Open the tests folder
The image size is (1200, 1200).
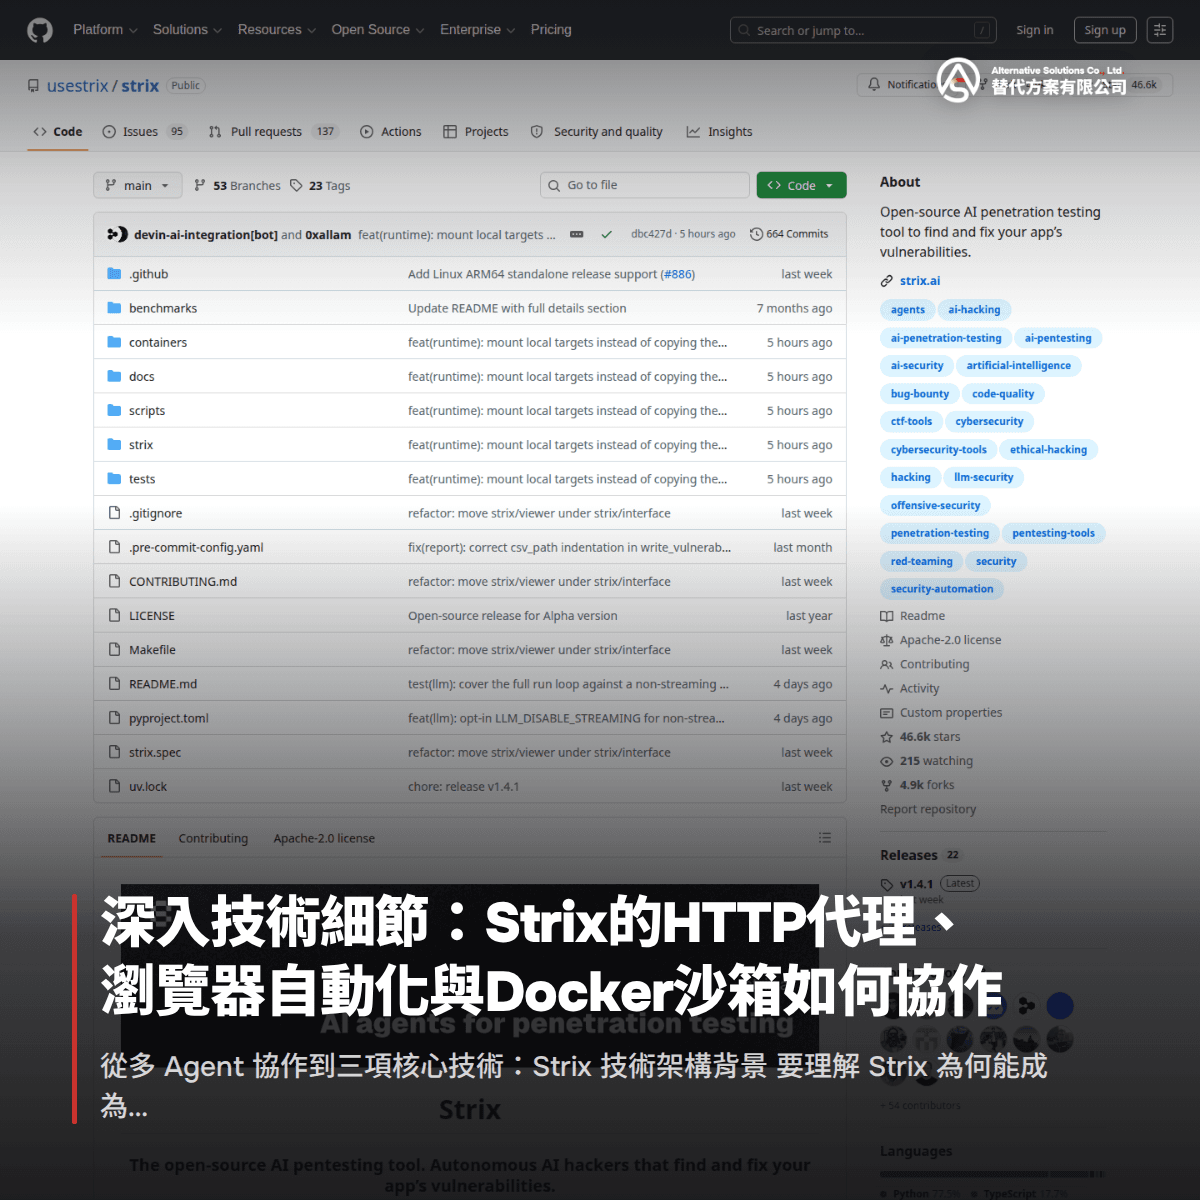(x=142, y=479)
